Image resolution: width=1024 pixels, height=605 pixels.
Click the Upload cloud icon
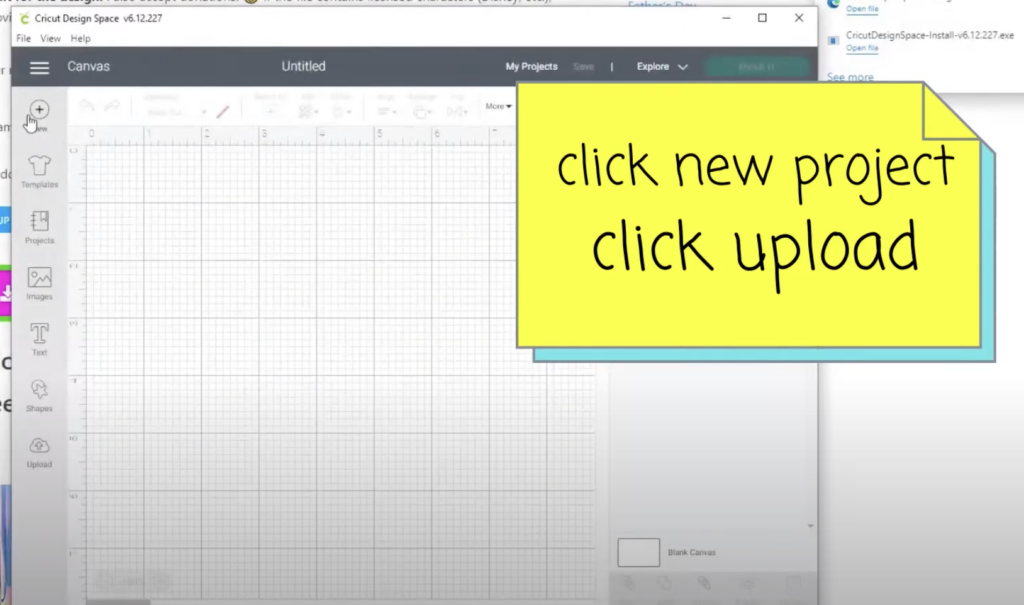40,448
